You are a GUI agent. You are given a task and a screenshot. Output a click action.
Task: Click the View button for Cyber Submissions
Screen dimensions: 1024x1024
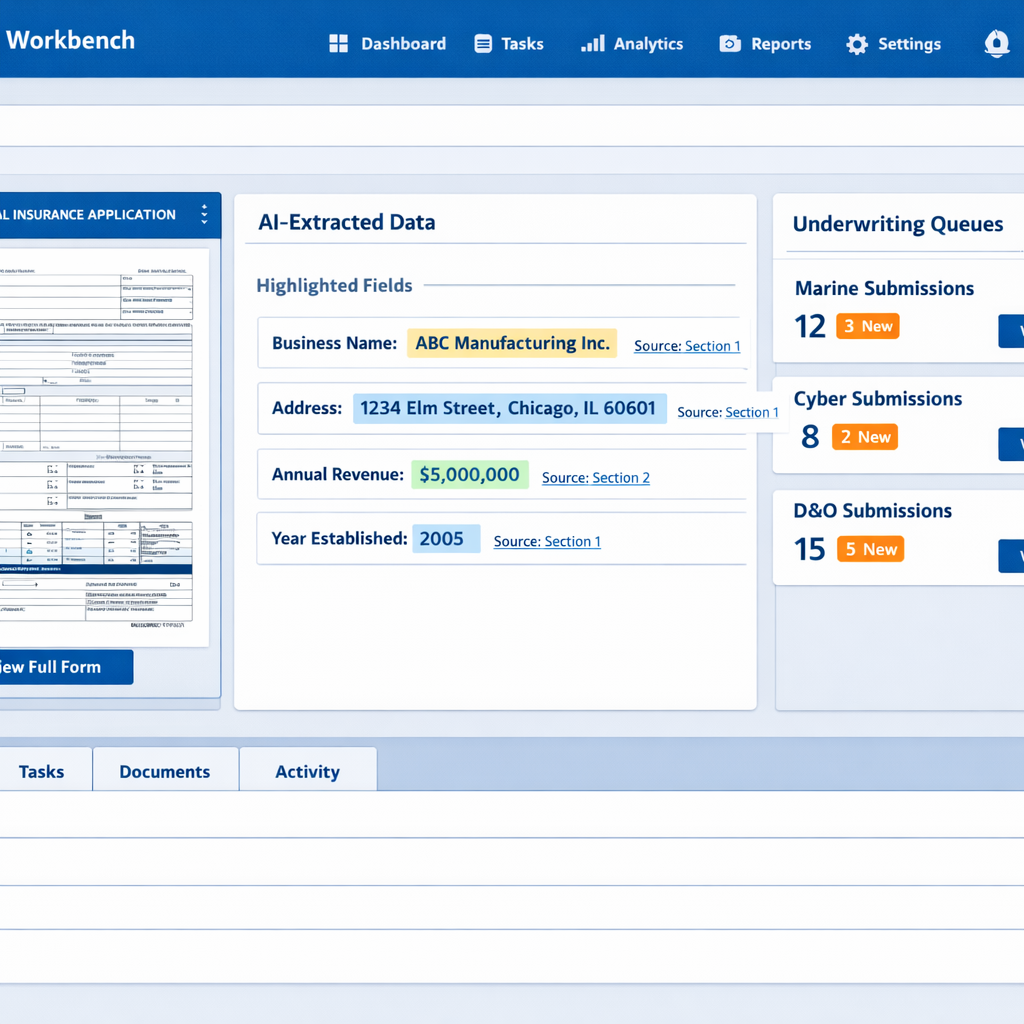[1013, 445]
